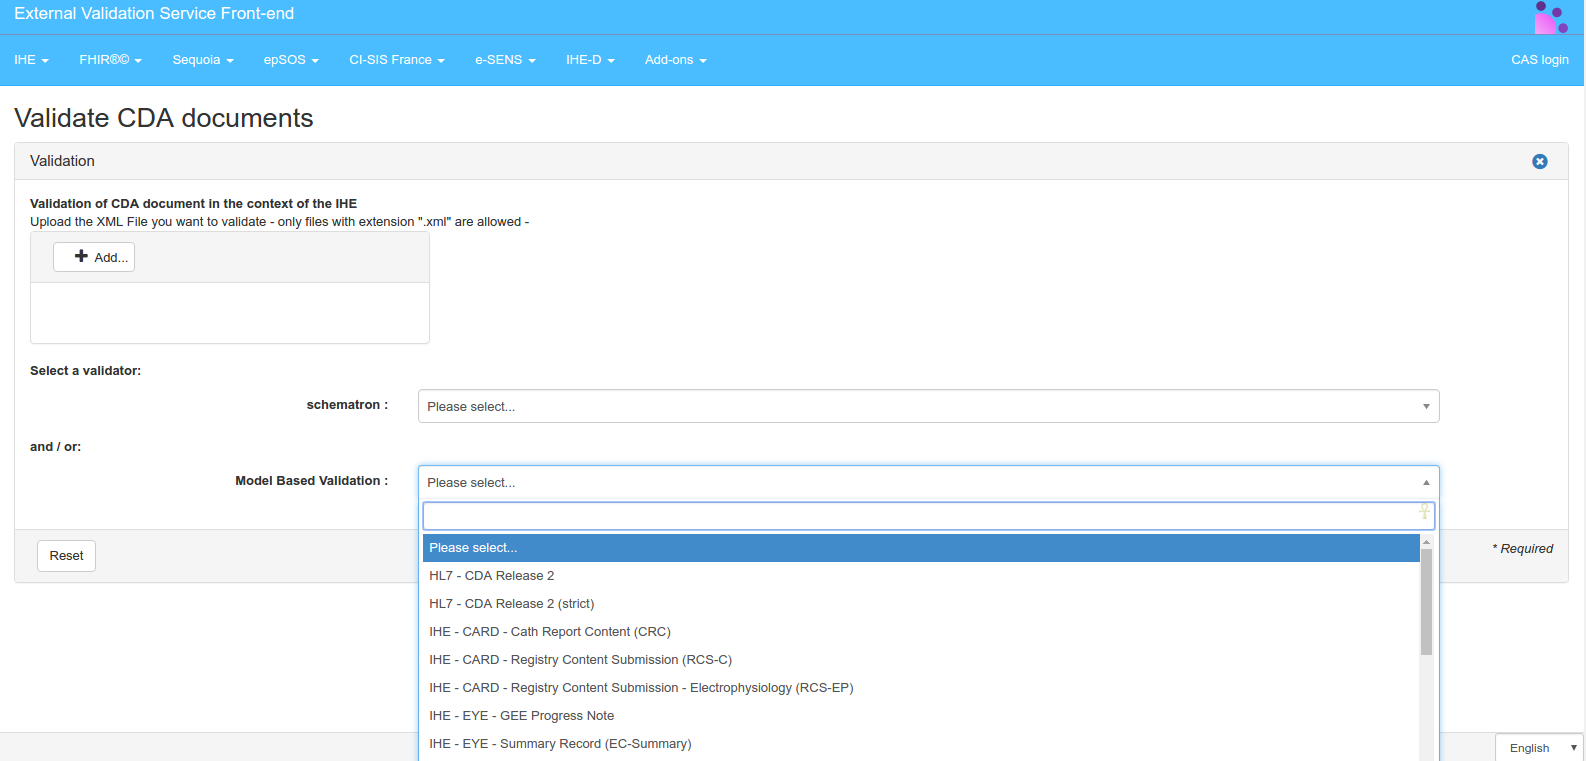Select IHE CARD Cath Report Content option
Viewport: 1586px width, 761px height.
(550, 632)
